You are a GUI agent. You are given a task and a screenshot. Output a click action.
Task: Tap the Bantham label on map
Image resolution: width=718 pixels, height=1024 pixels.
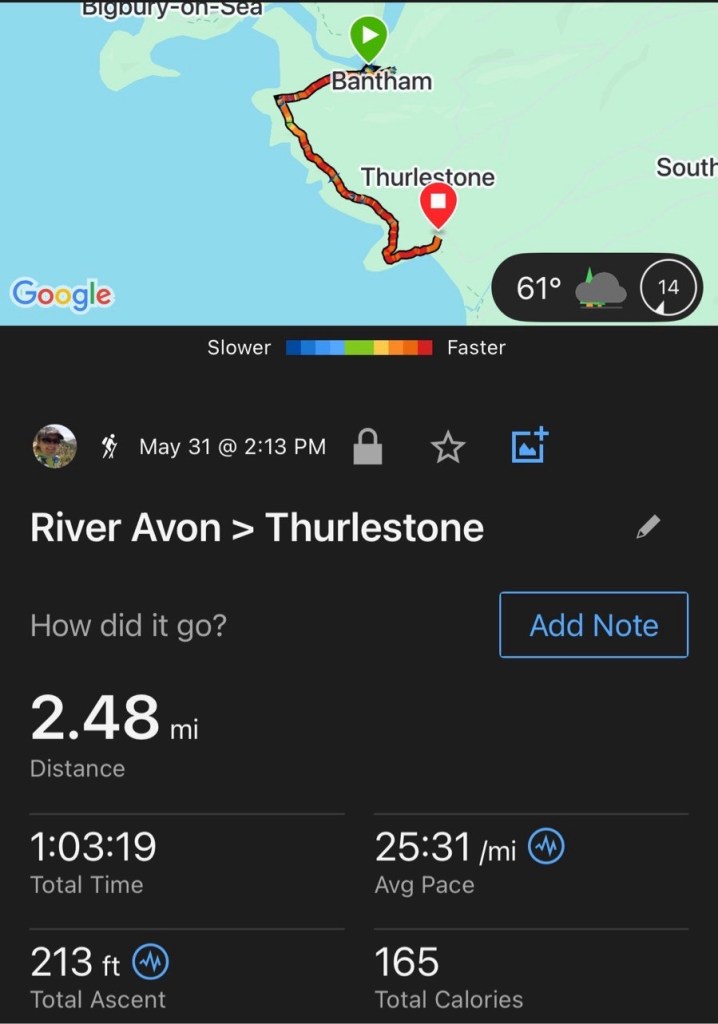tap(382, 82)
